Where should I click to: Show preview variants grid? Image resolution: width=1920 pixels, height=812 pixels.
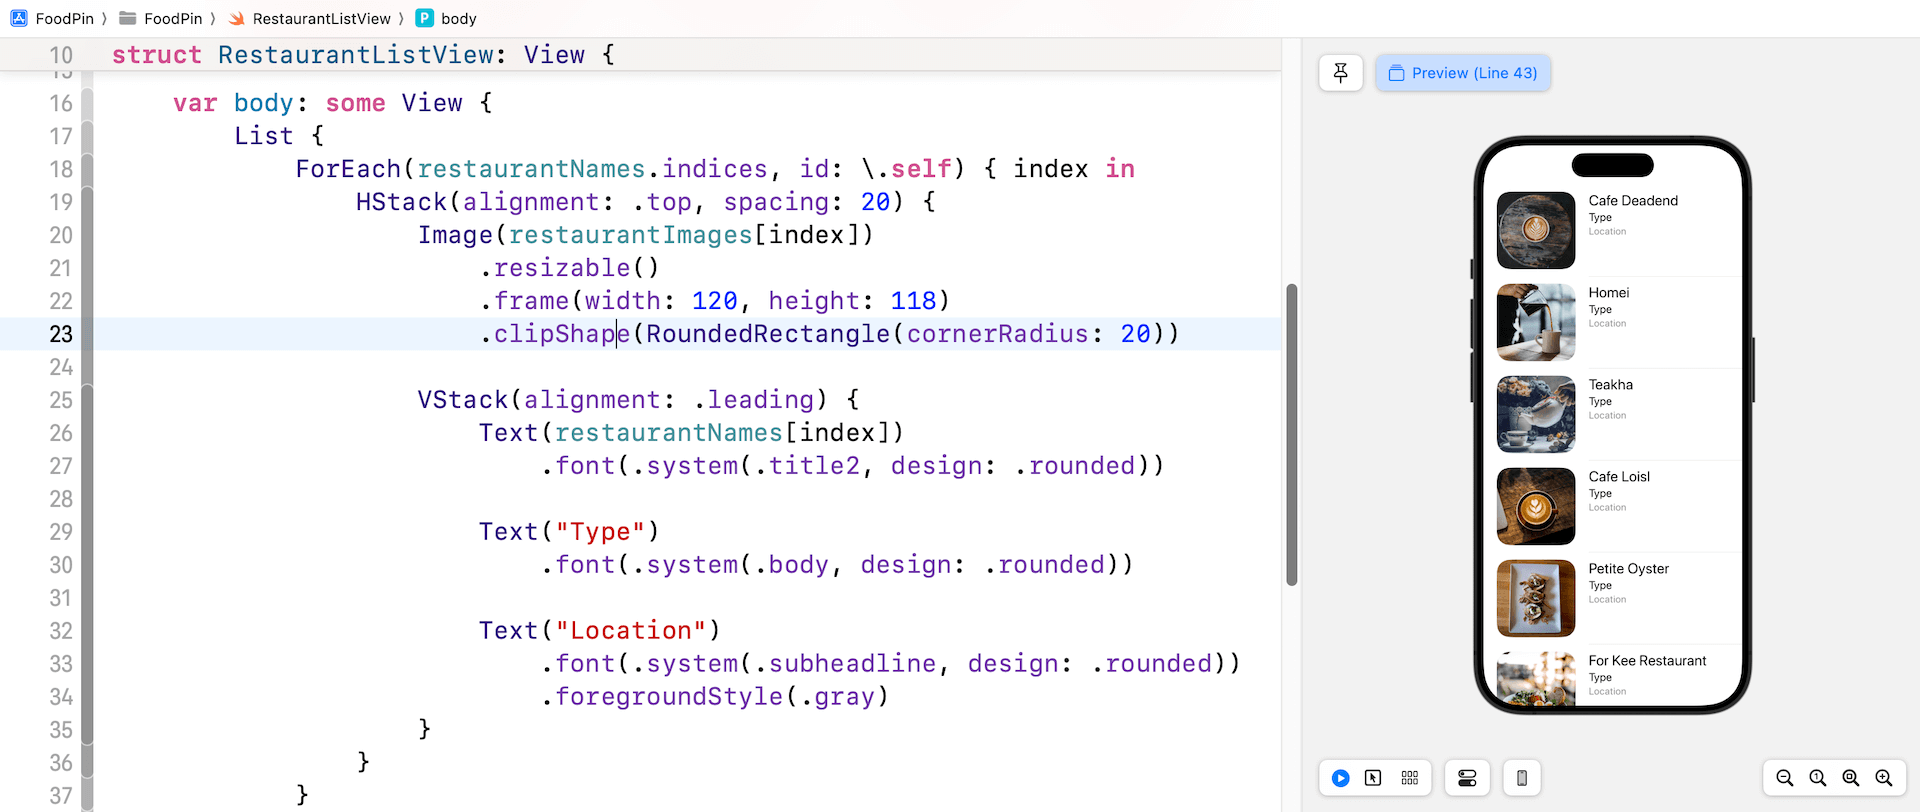(x=1410, y=778)
